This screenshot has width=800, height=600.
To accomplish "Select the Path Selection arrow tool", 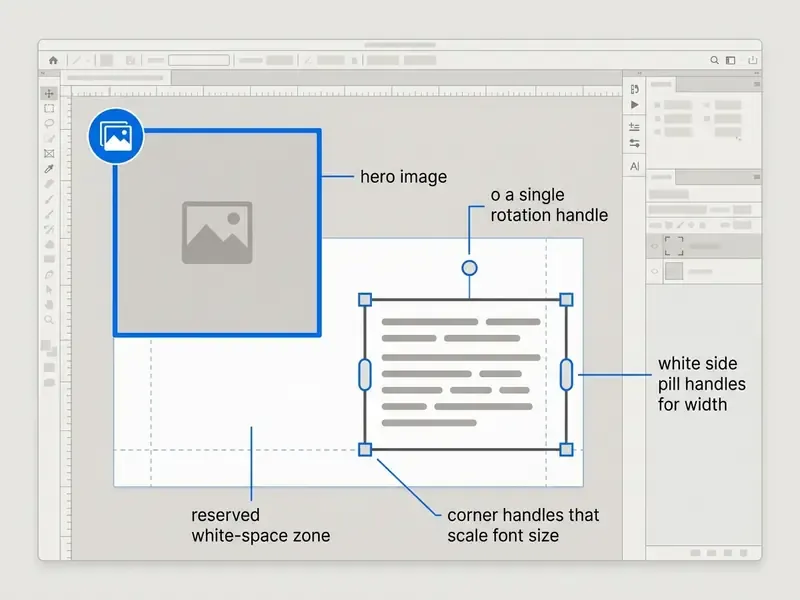I will click(x=49, y=290).
